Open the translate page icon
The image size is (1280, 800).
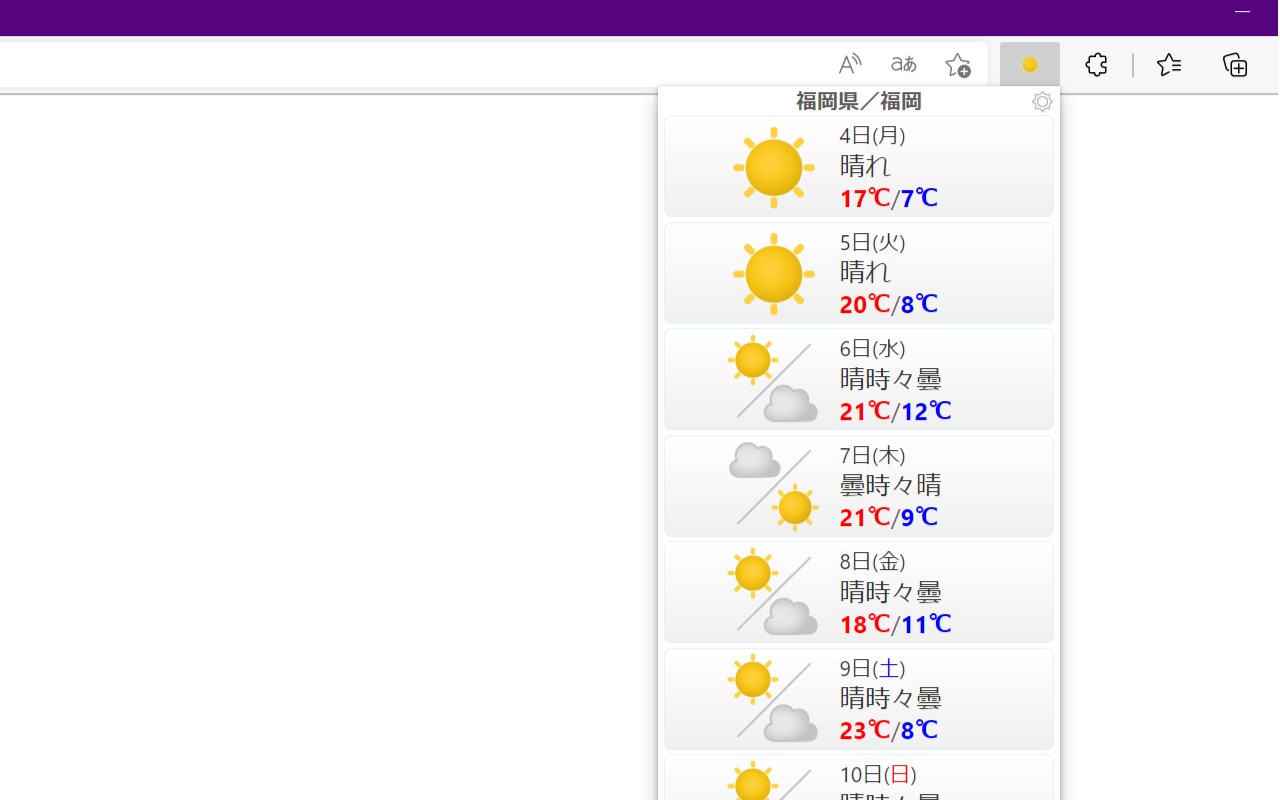point(904,65)
